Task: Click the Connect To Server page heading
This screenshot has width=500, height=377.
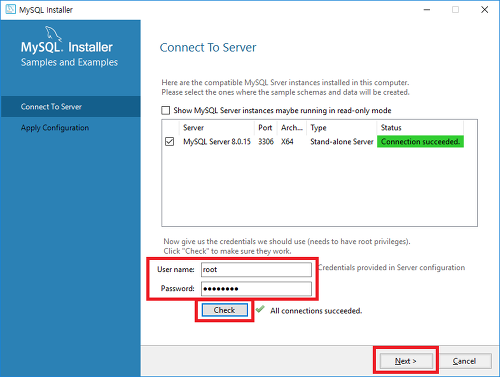Action: (208, 48)
